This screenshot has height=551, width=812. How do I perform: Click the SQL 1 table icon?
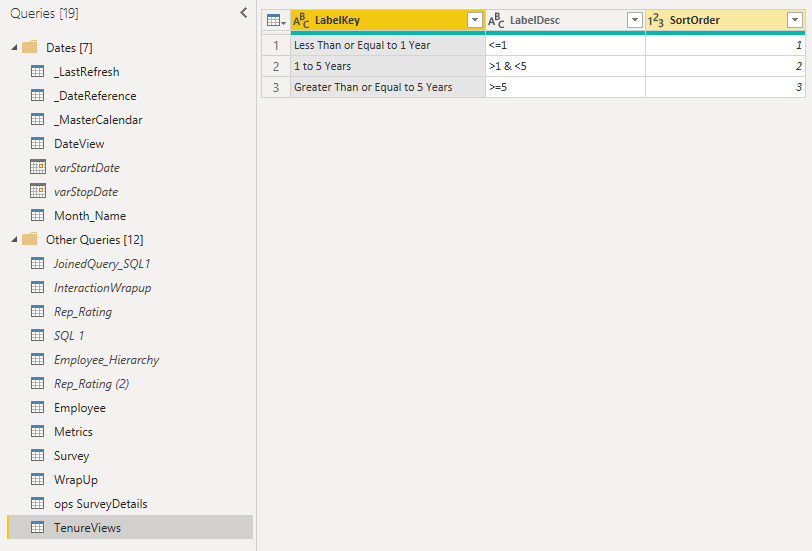tap(38, 336)
